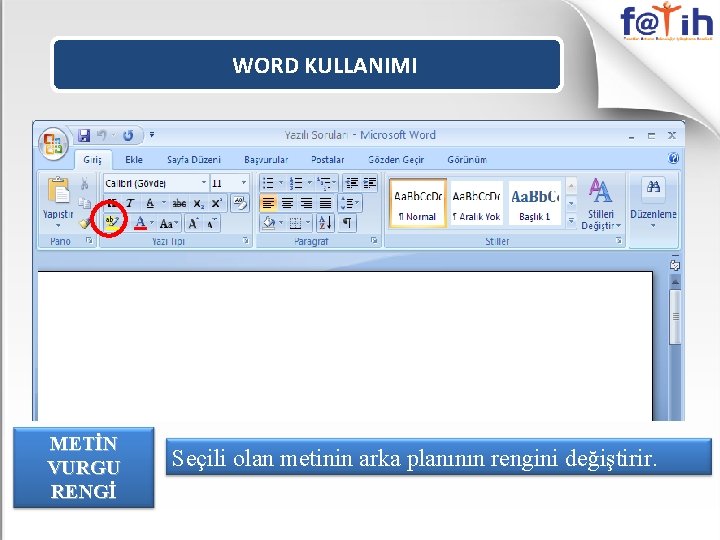Open the Stilleri Değiştir menu
This screenshot has height=540, width=720.
pos(601,204)
